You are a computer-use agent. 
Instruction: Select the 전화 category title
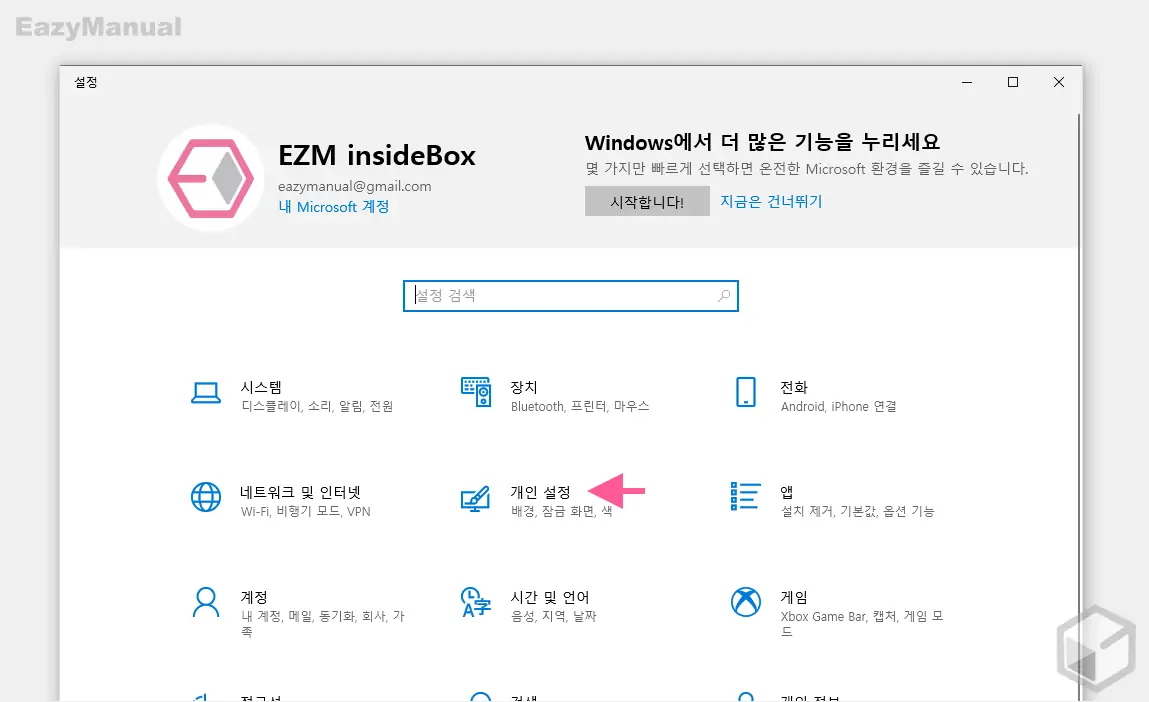point(794,387)
